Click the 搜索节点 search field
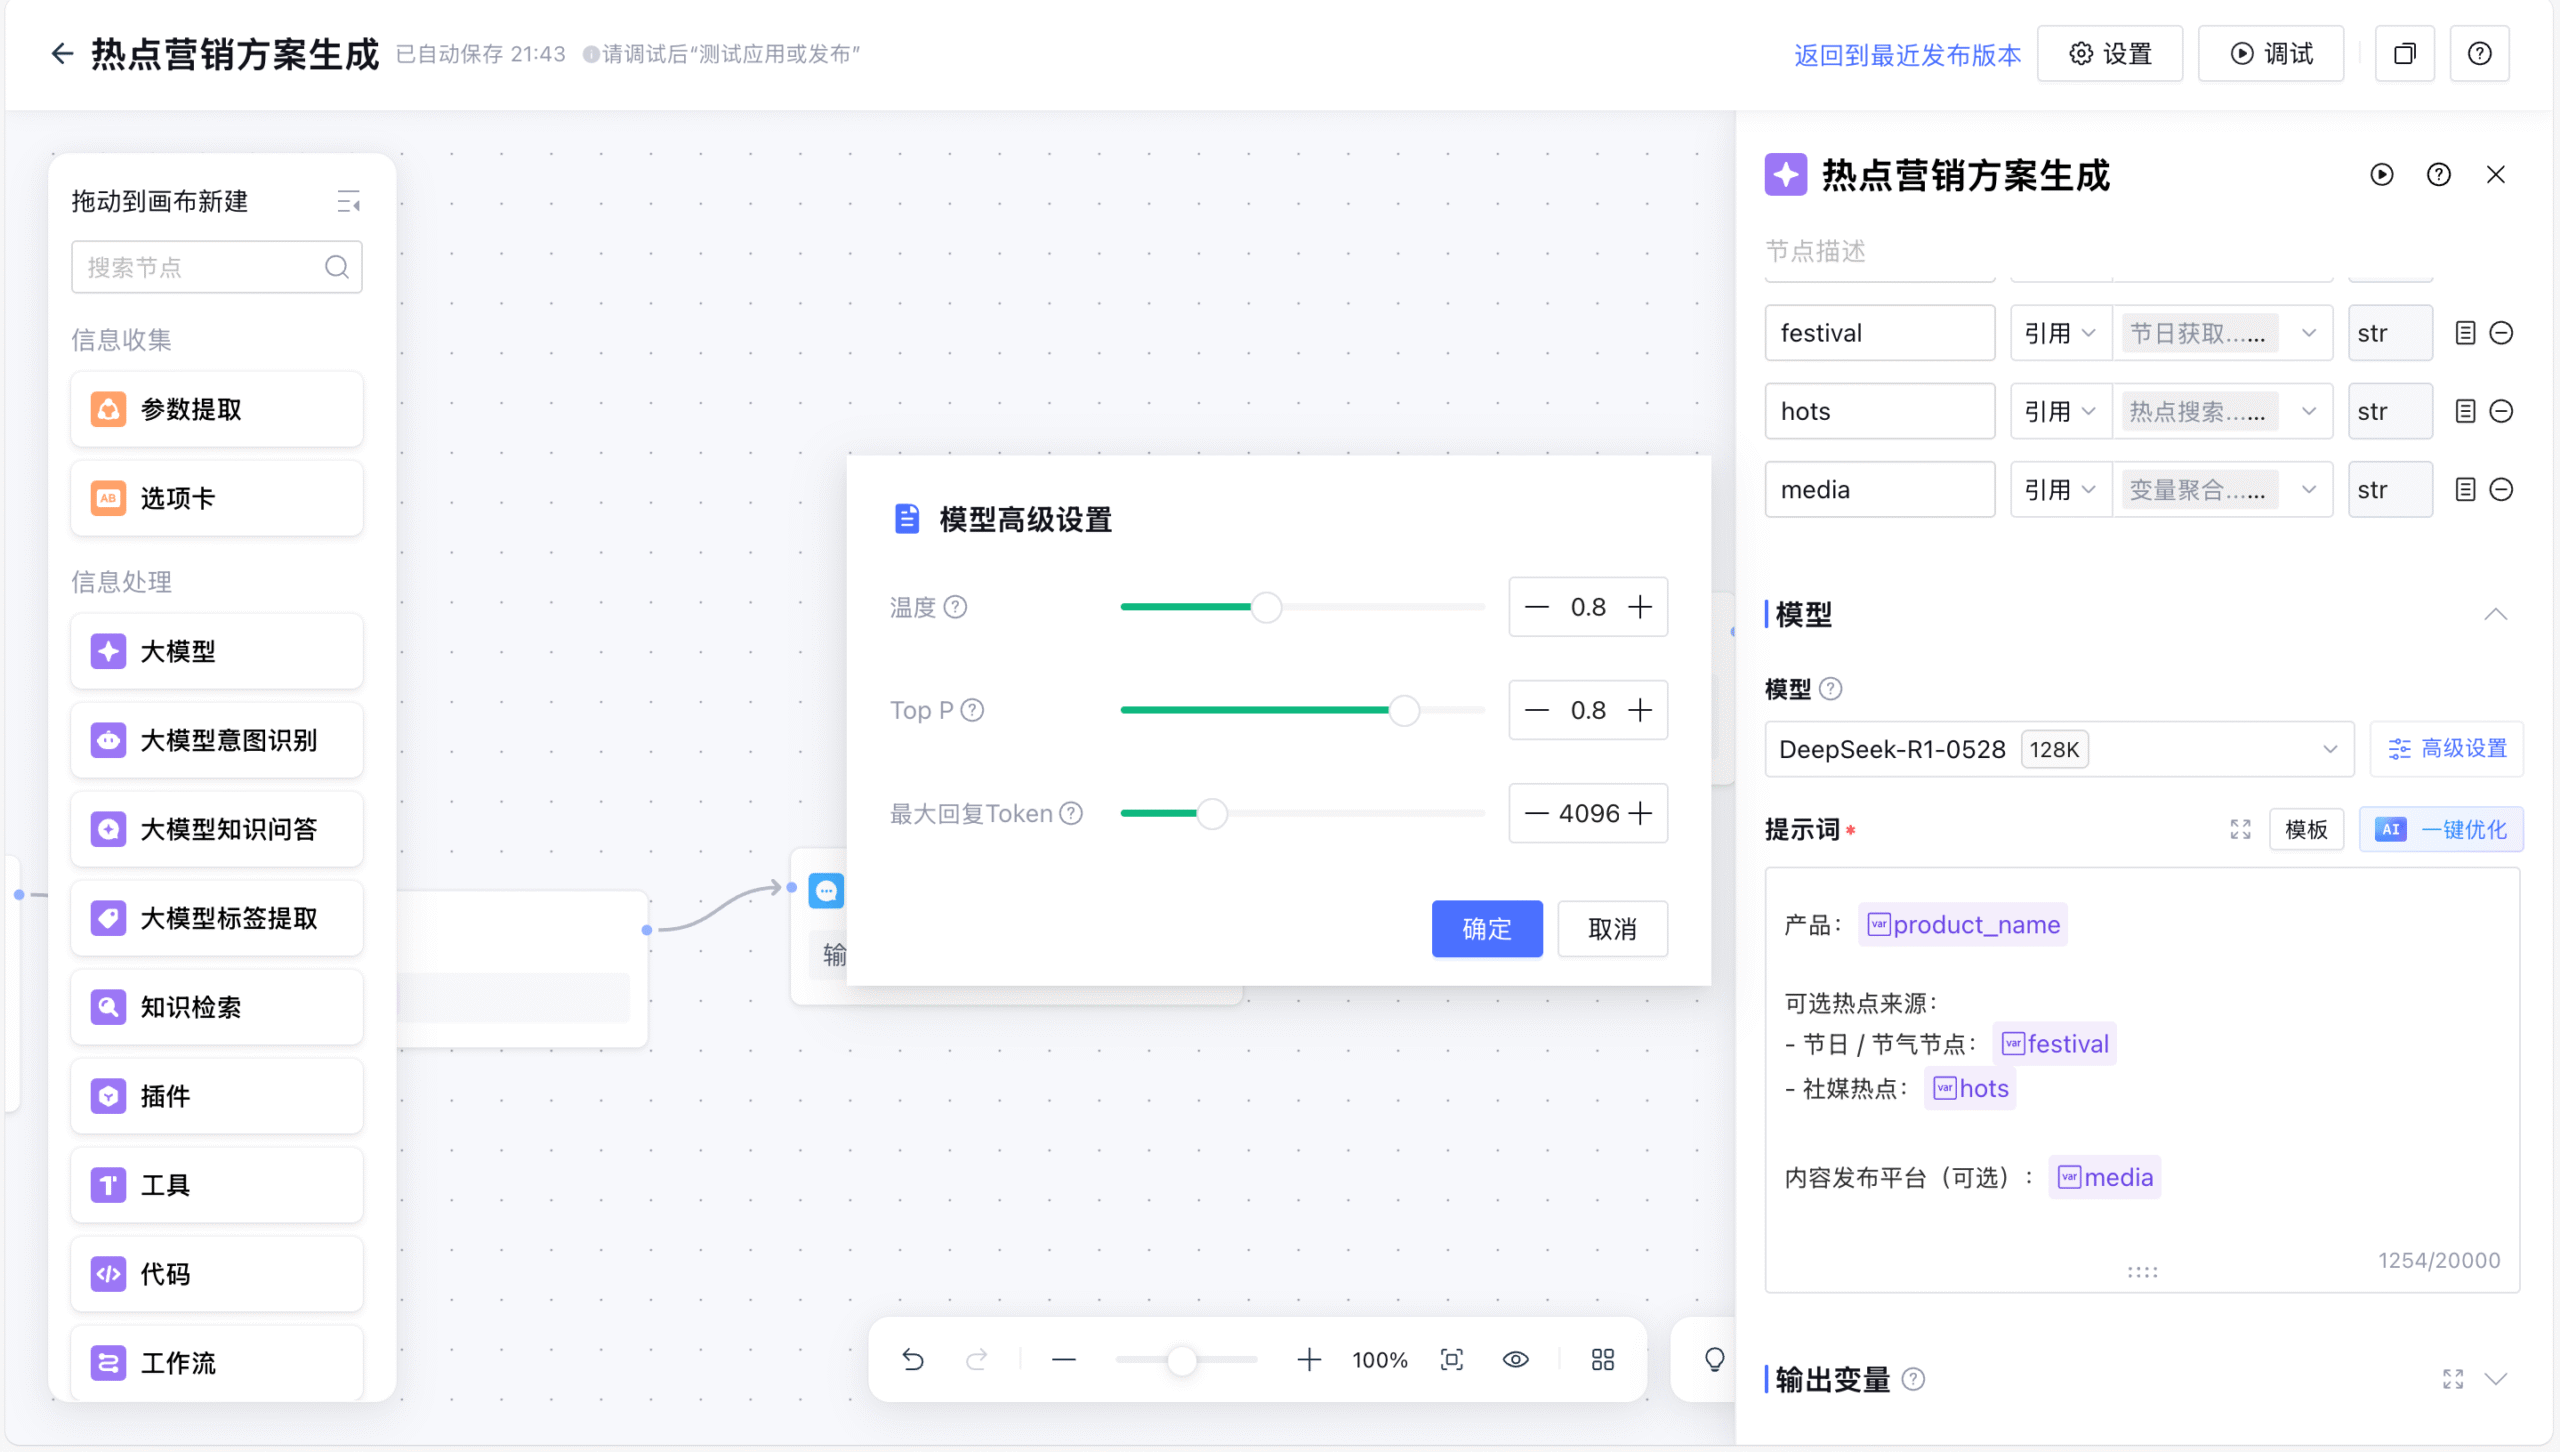 200,267
